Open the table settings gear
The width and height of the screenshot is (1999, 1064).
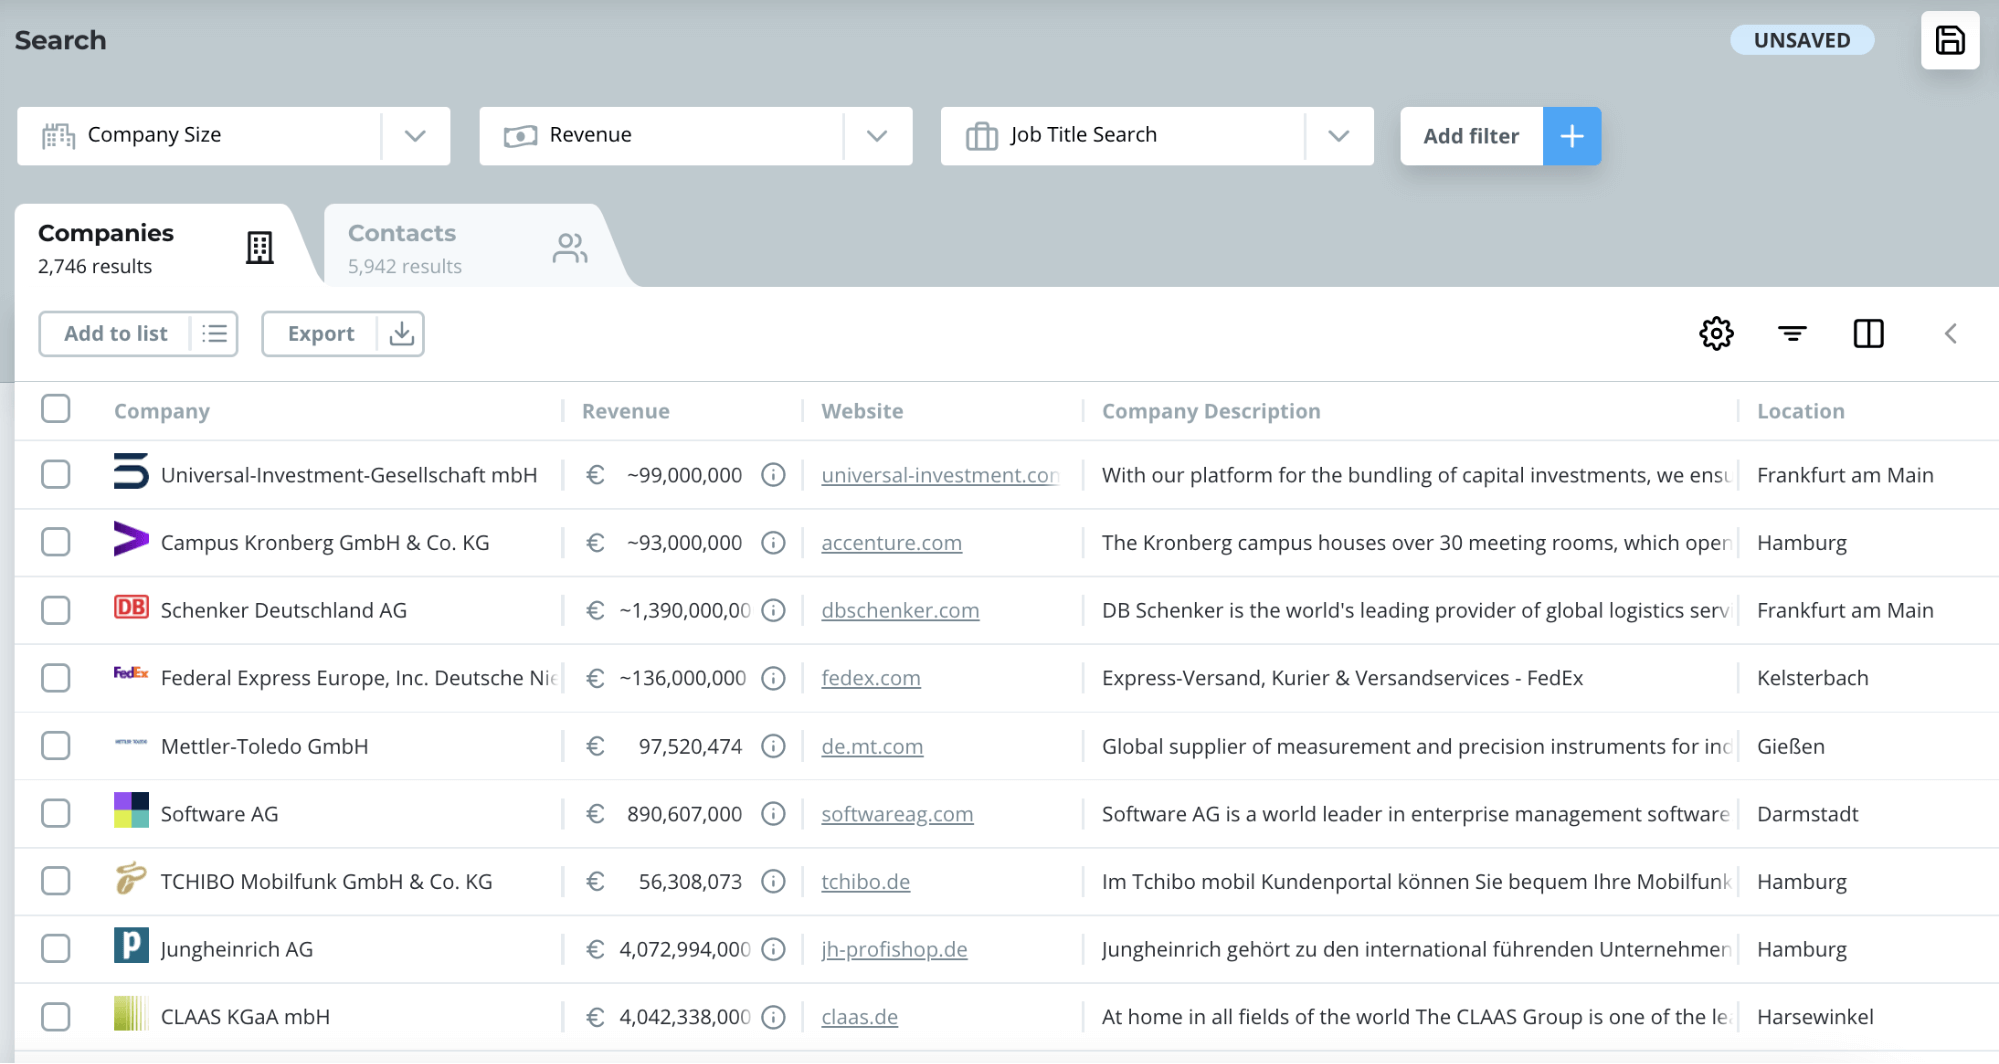1716,333
